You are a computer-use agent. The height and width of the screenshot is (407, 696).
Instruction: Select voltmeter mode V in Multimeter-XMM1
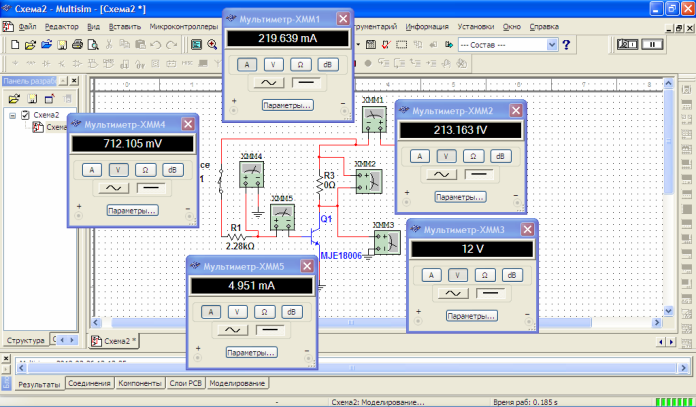point(273,64)
